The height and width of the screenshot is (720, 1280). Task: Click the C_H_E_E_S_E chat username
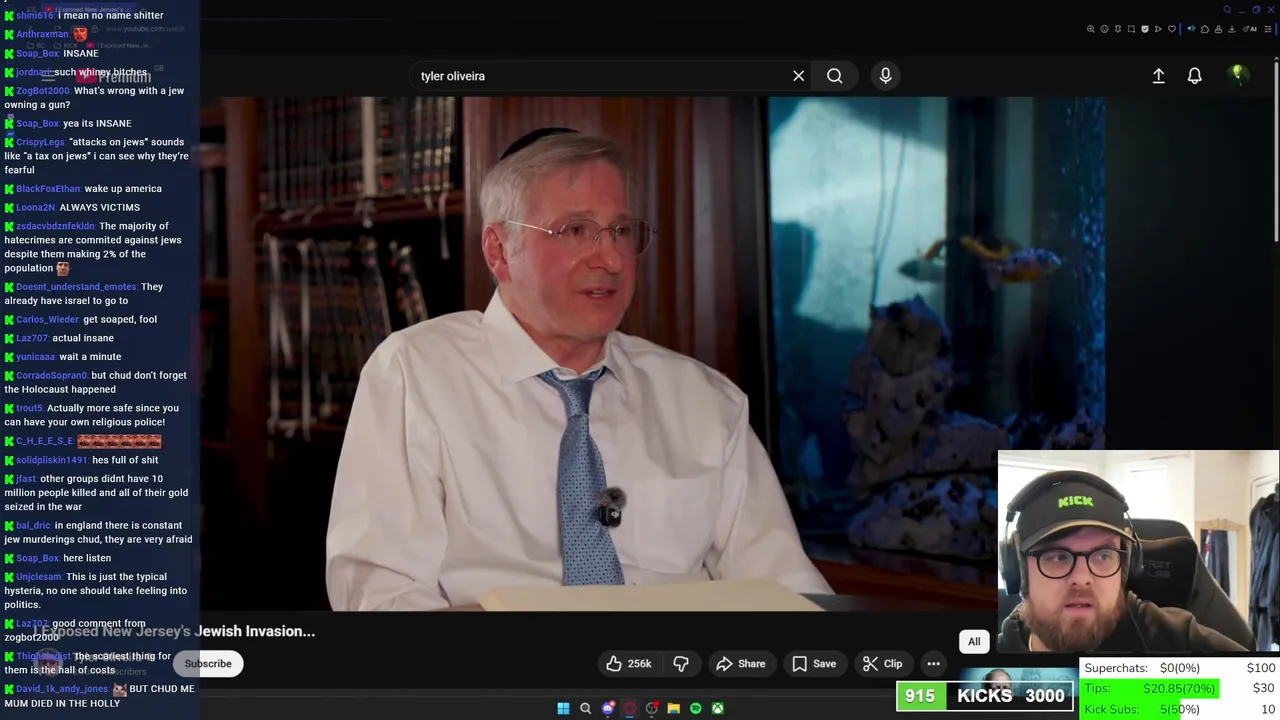pyautogui.click(x=44, y=441)
